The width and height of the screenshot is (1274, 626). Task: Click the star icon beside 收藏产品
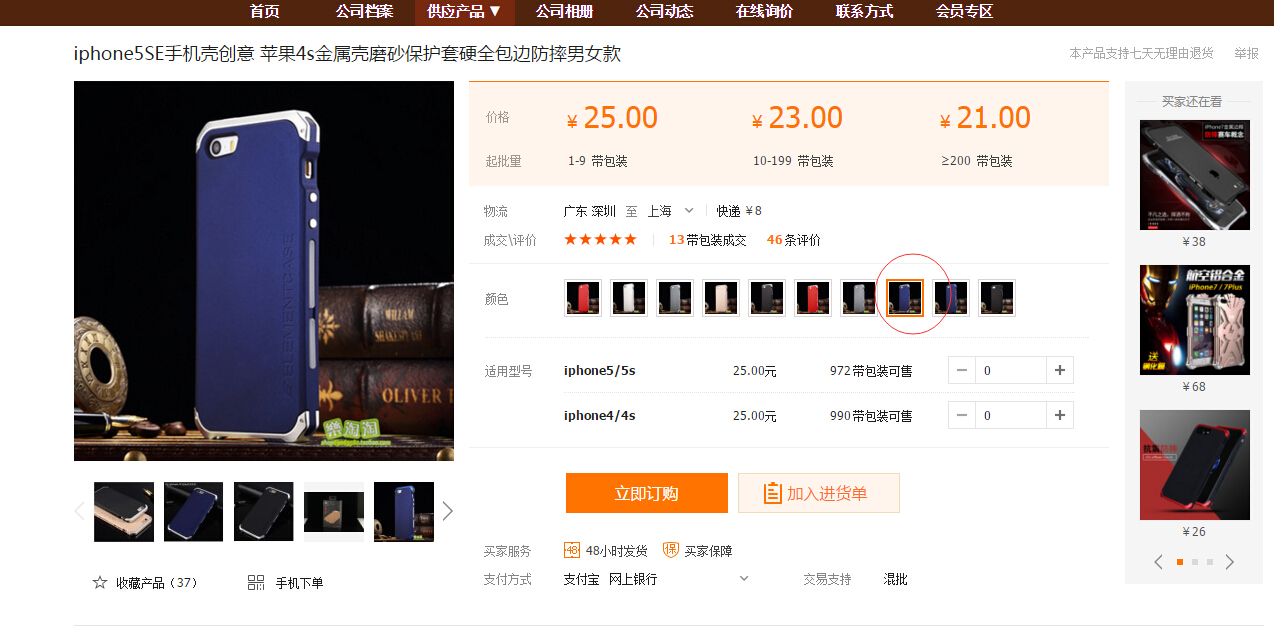coord(100,582)
